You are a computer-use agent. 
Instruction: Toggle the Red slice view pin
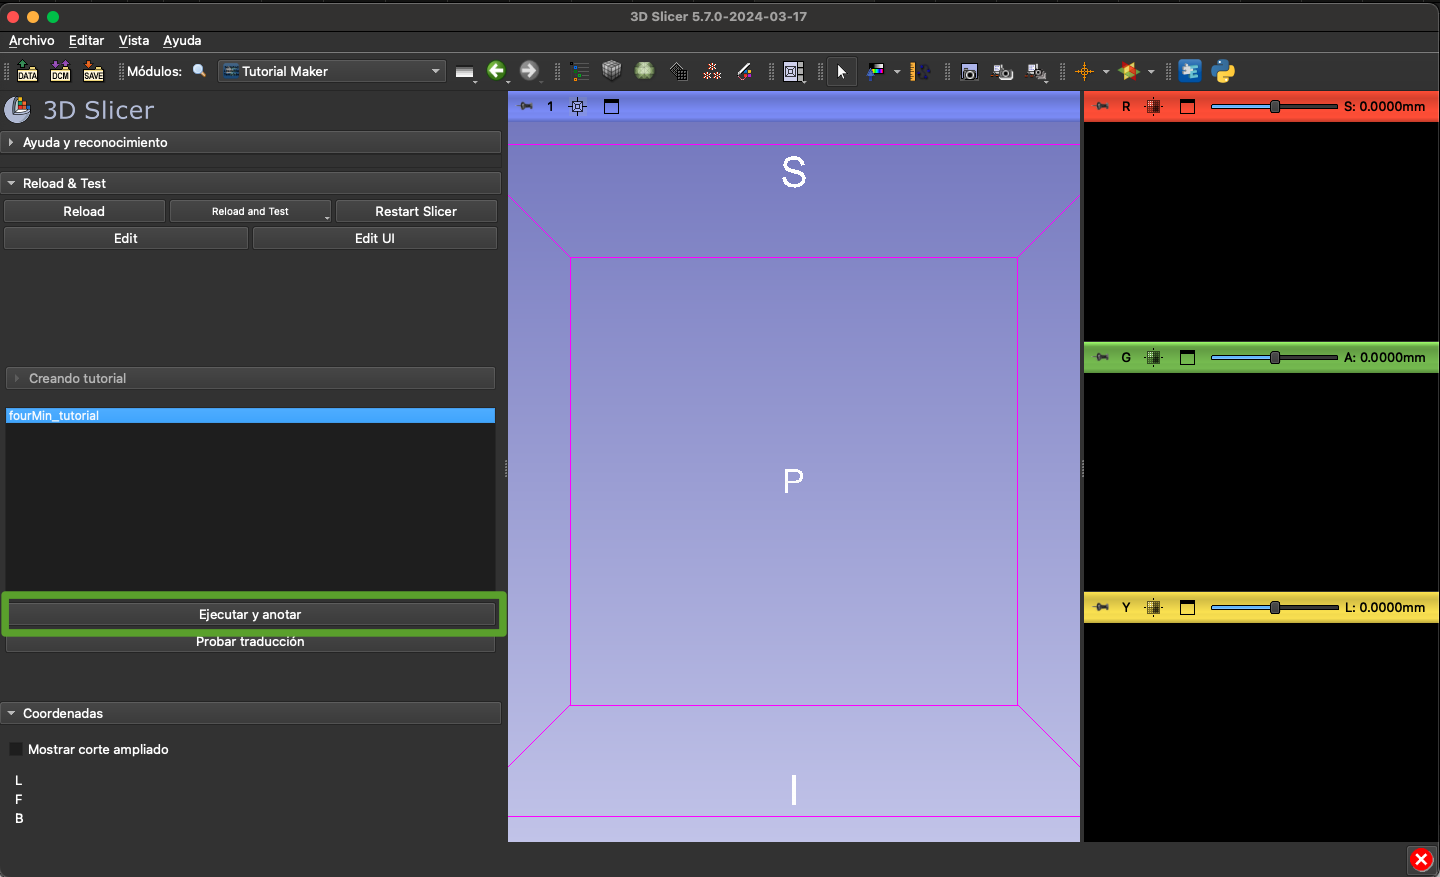pos(1102,106)
